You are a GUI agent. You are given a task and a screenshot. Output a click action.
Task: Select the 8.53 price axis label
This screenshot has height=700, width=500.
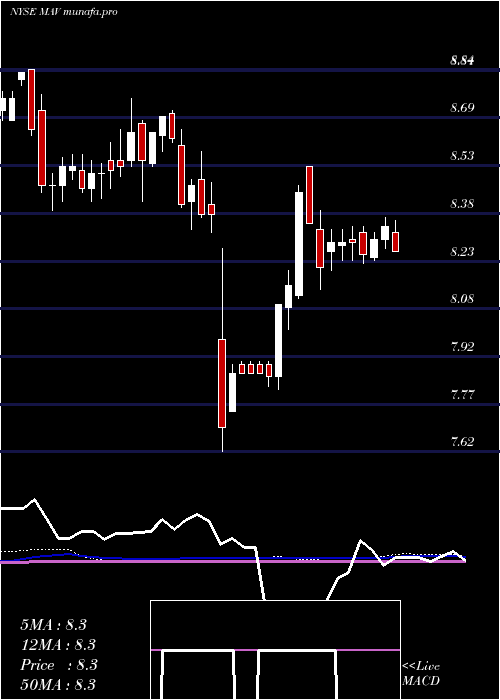[462, 156]
